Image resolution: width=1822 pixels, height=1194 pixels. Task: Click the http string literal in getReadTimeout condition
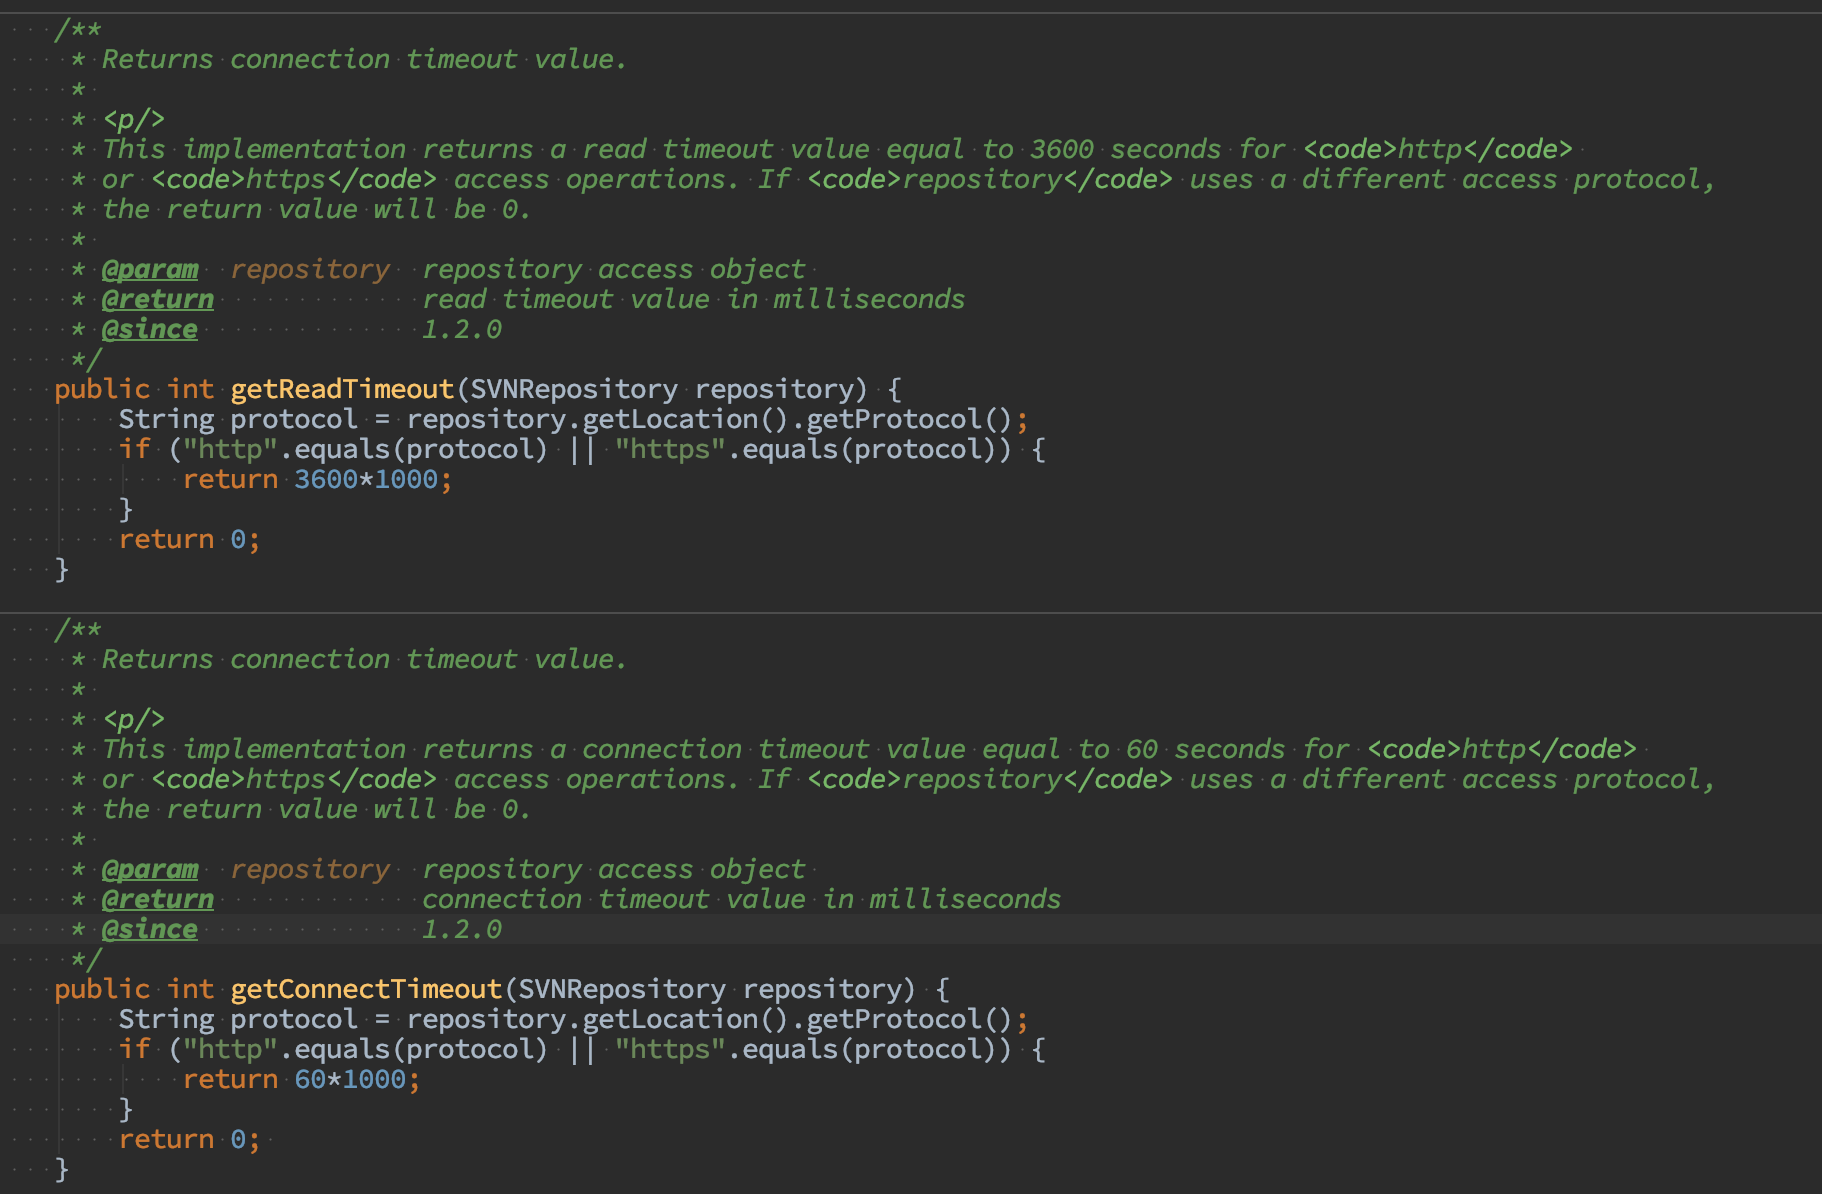point(230,448)
